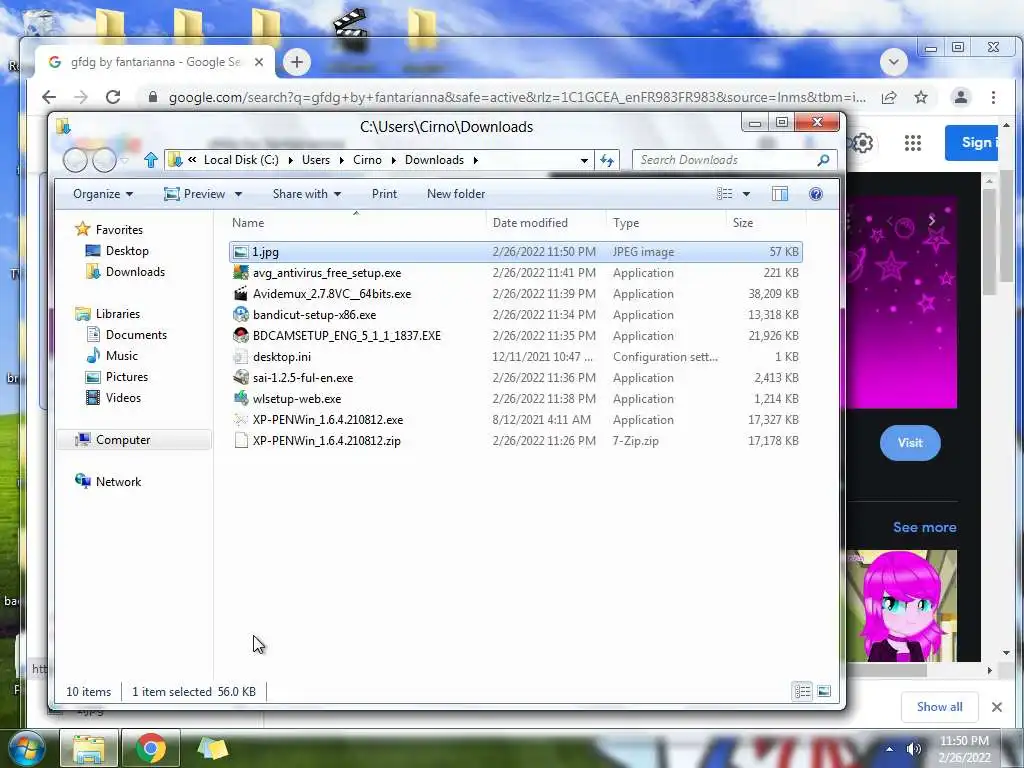Image resolution: width=1024 pixels, height=768 pixels.
Task: Click the sai-1.2.5-ful-en.exe icon
Action: (241, 377)
